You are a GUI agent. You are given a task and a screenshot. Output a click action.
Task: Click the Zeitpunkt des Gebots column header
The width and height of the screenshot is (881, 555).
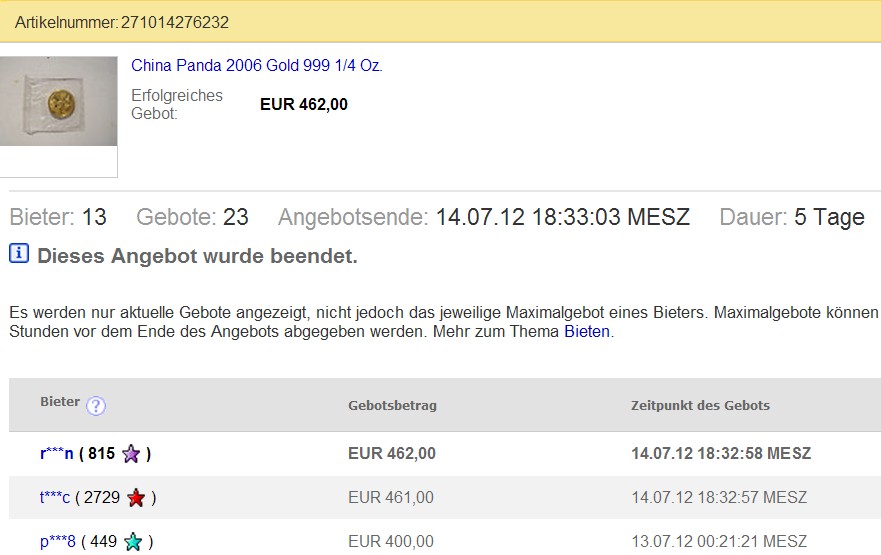pyautogui.click(x=700, y=405)
